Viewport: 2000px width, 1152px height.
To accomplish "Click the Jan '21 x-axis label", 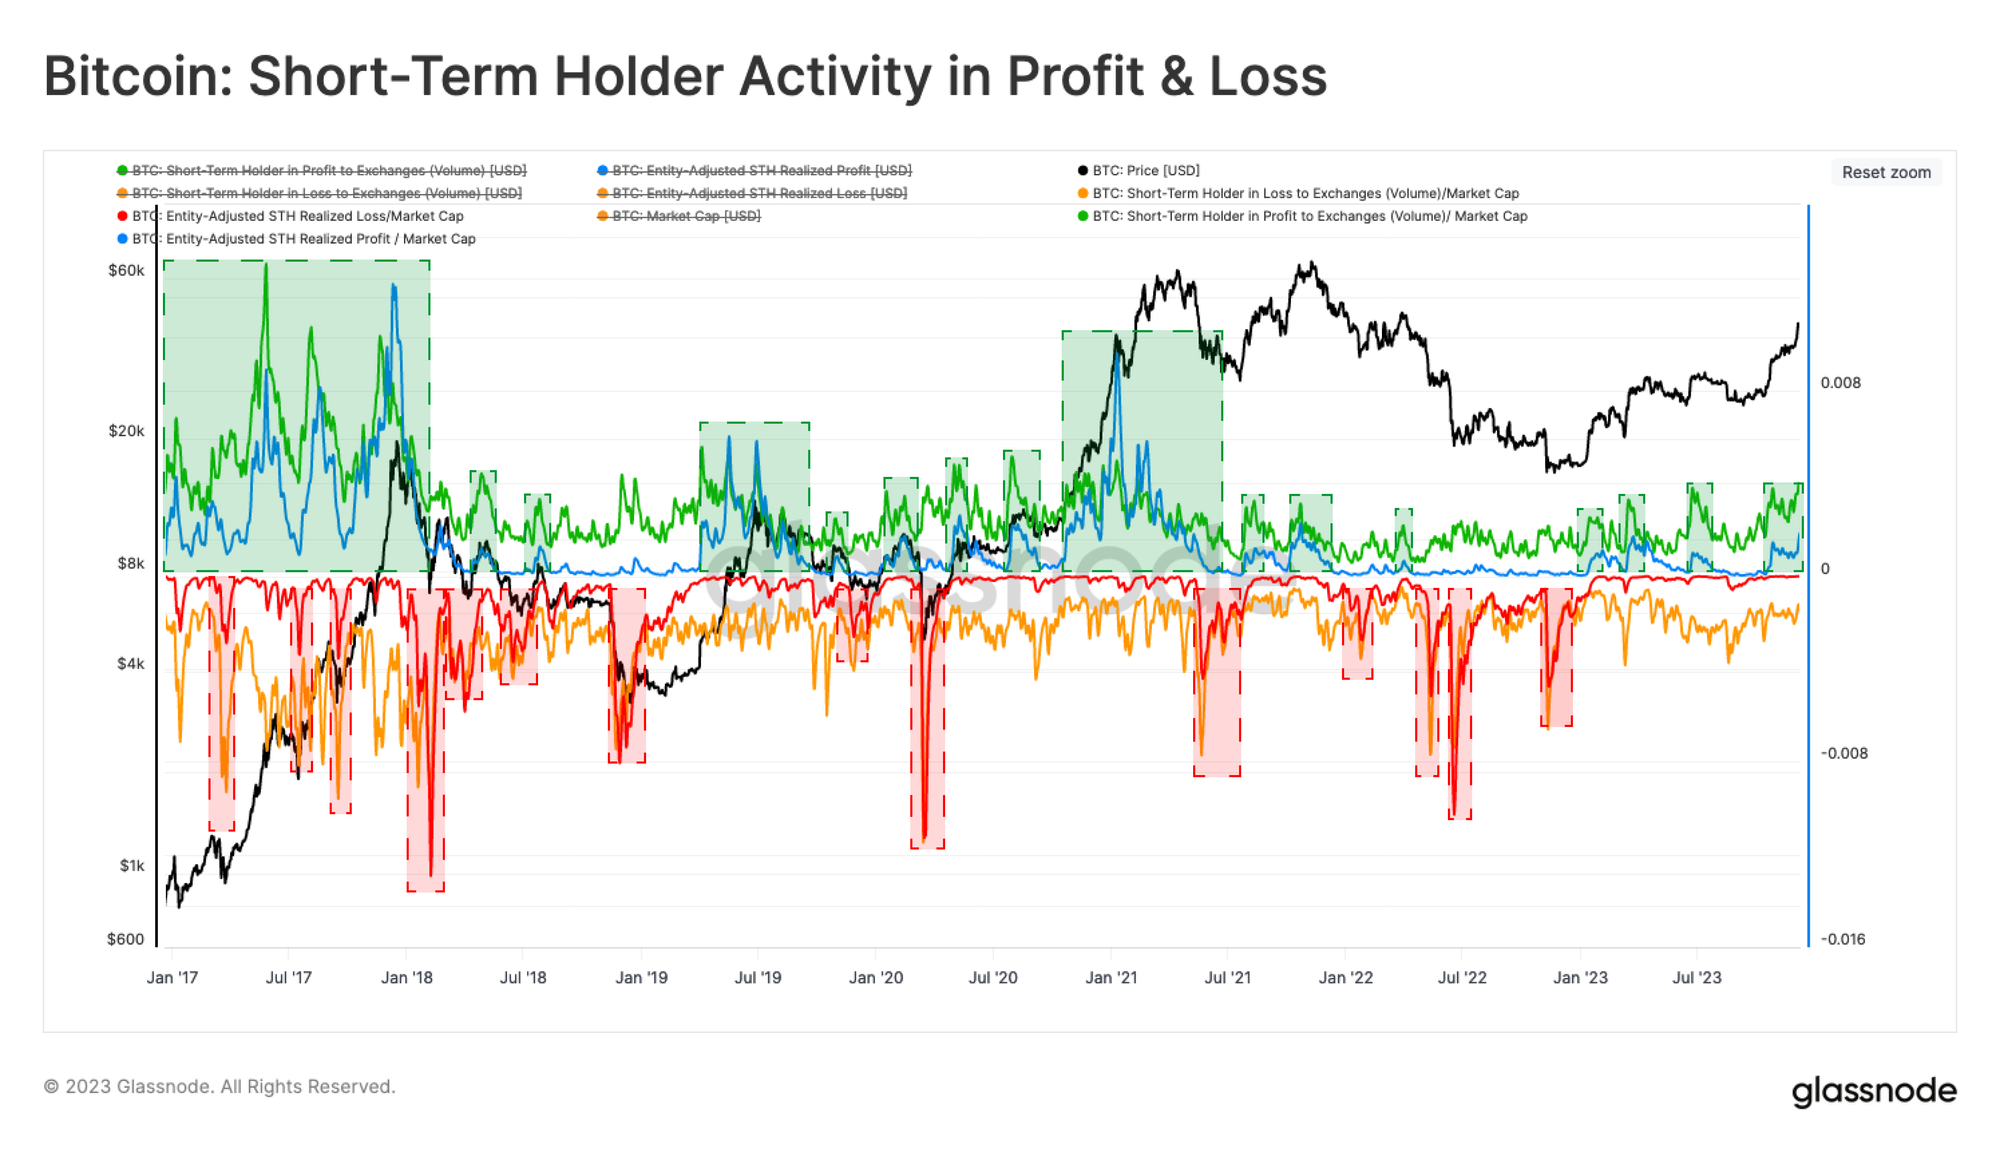I will coord(1111,977).
